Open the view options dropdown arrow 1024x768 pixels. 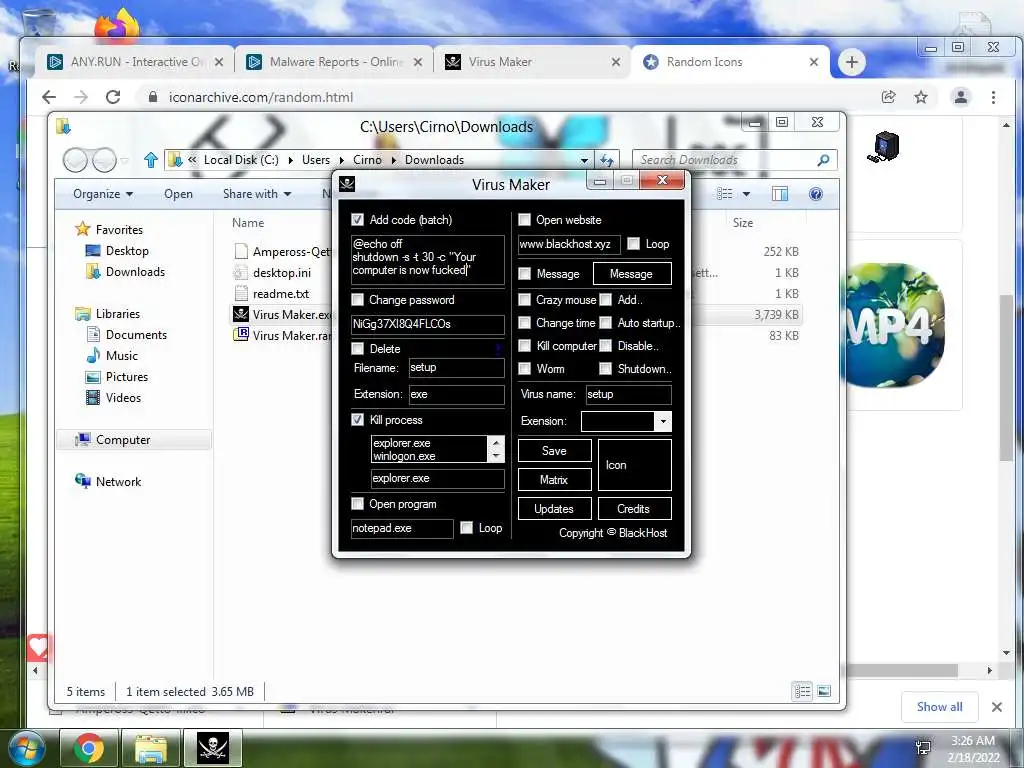coord(746,194)
